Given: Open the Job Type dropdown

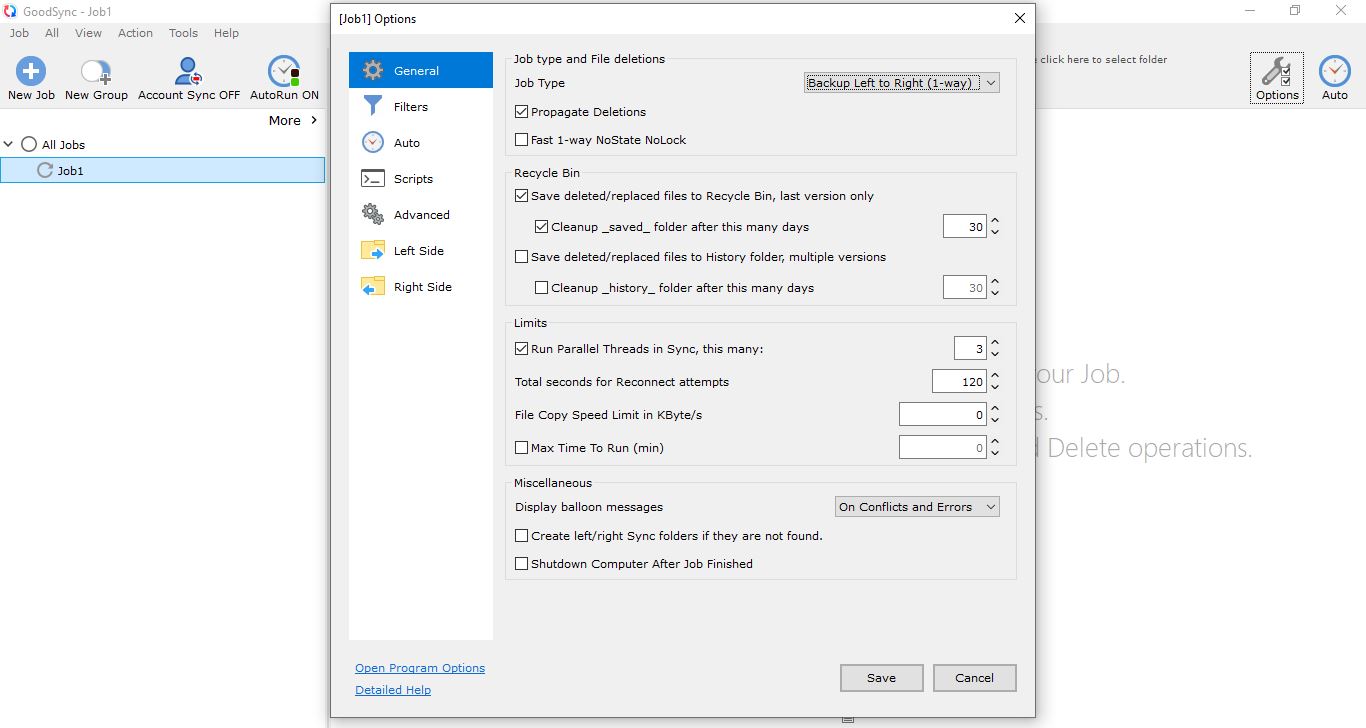Looking at the screenshot, I should (901, 83).
